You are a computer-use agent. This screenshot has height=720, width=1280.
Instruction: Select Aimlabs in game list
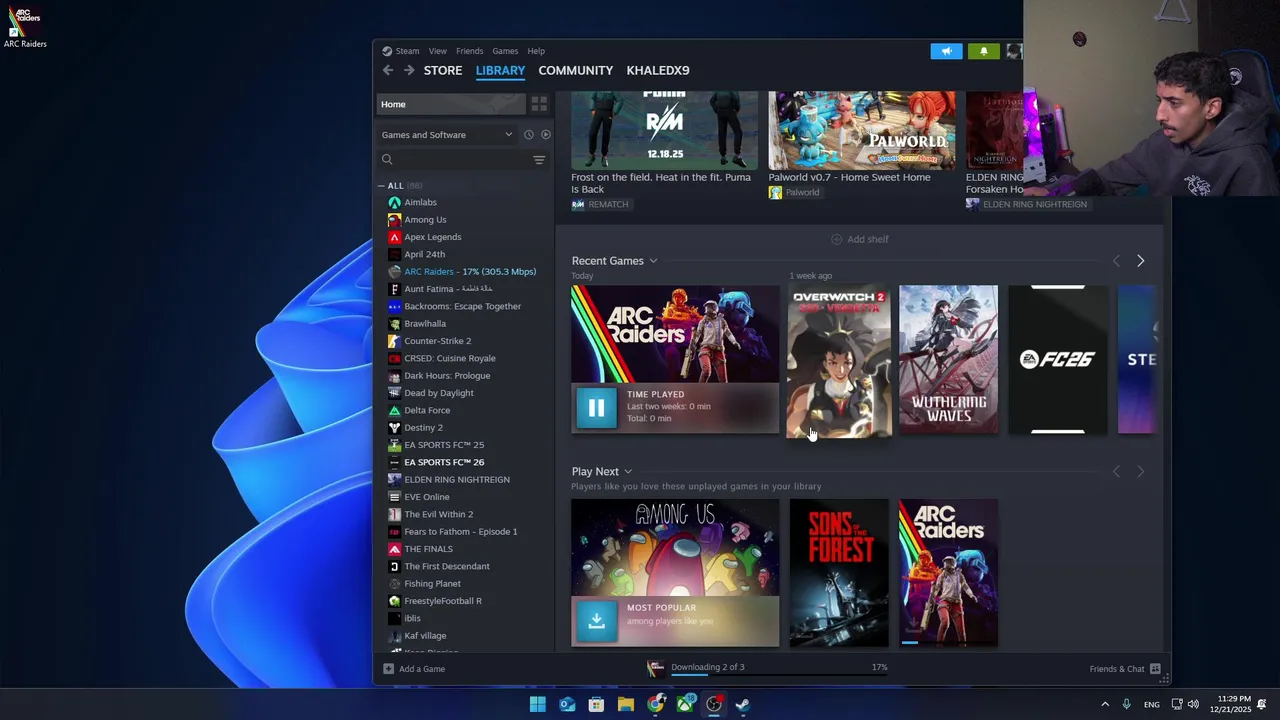(420, 202)
